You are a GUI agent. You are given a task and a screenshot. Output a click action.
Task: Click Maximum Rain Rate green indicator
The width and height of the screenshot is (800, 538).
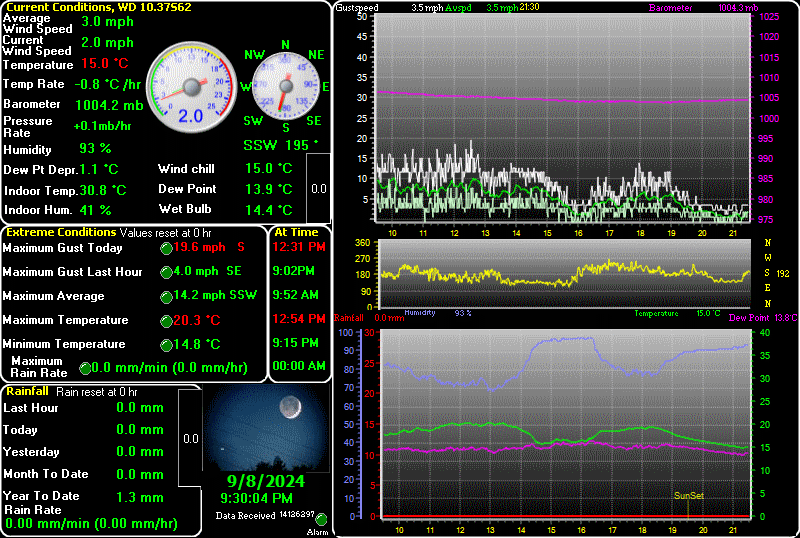click(85, 368)
